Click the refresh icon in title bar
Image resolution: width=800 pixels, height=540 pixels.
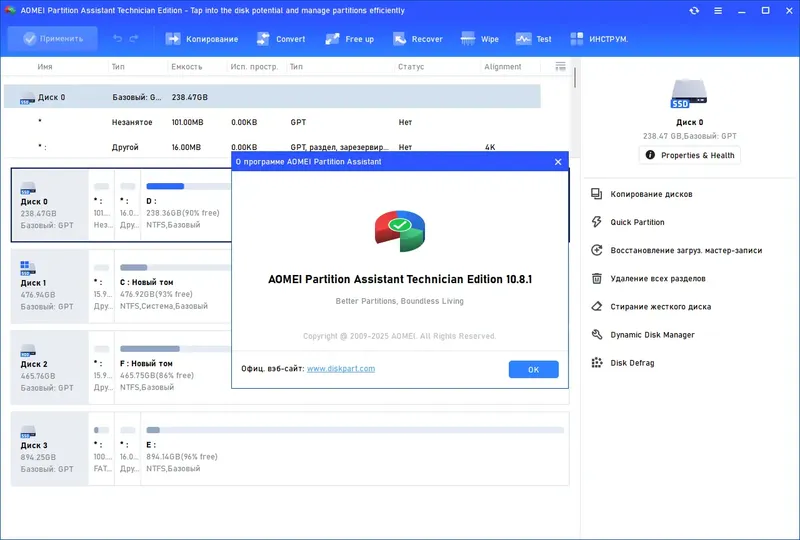[694, 10]
